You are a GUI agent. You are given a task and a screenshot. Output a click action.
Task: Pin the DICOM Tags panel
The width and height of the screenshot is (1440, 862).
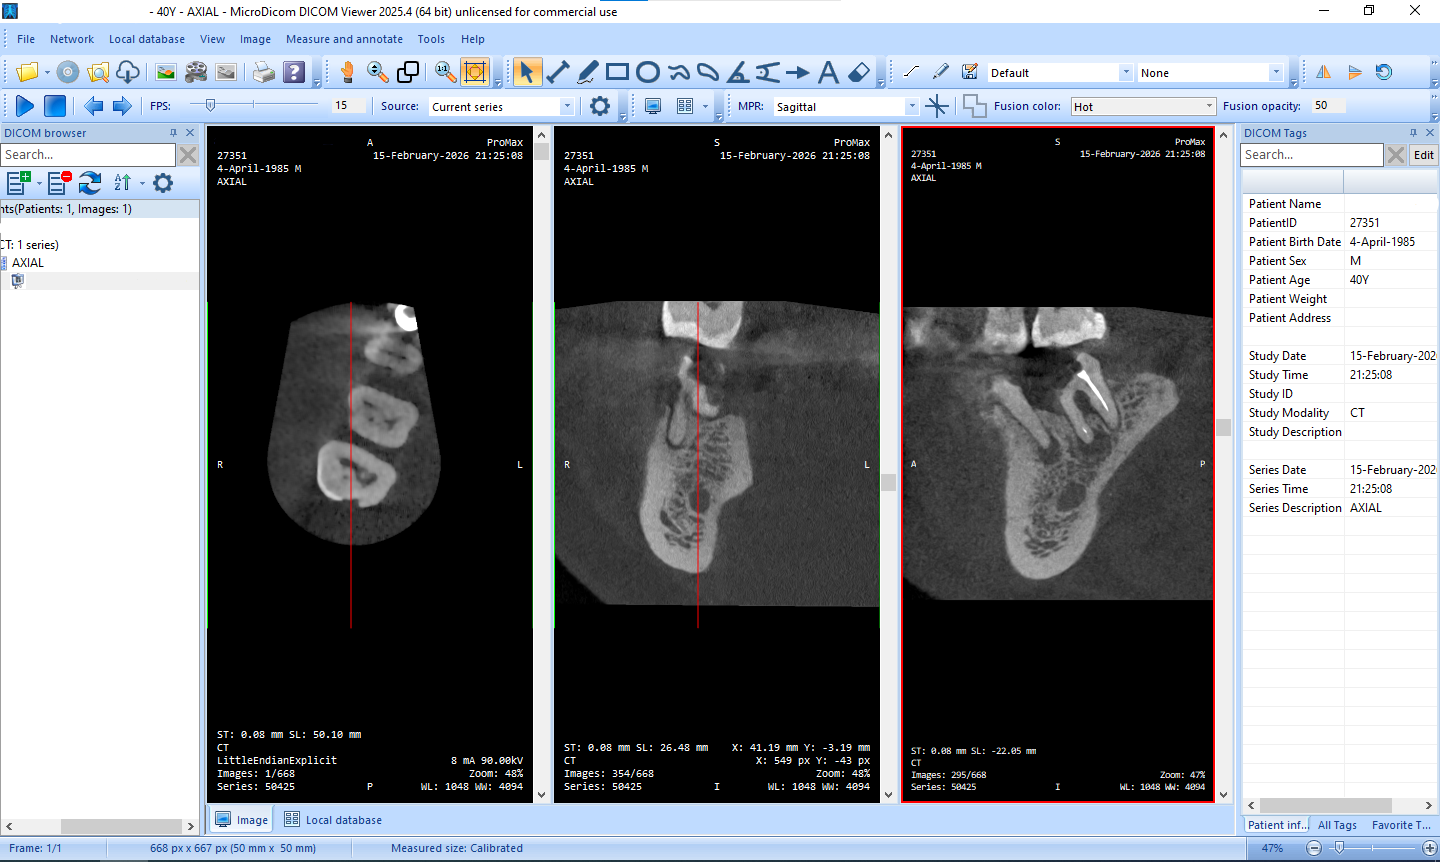tap(1413, 133)
